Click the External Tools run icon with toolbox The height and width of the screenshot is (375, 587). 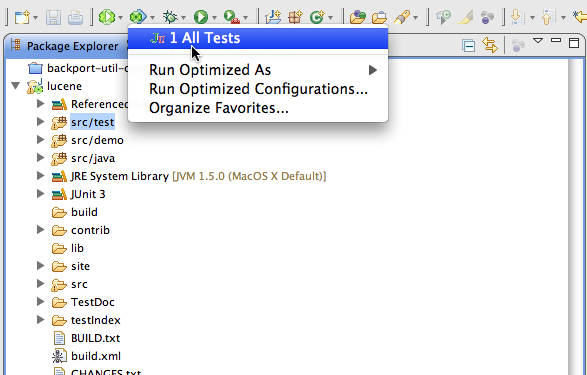[232, 17]
